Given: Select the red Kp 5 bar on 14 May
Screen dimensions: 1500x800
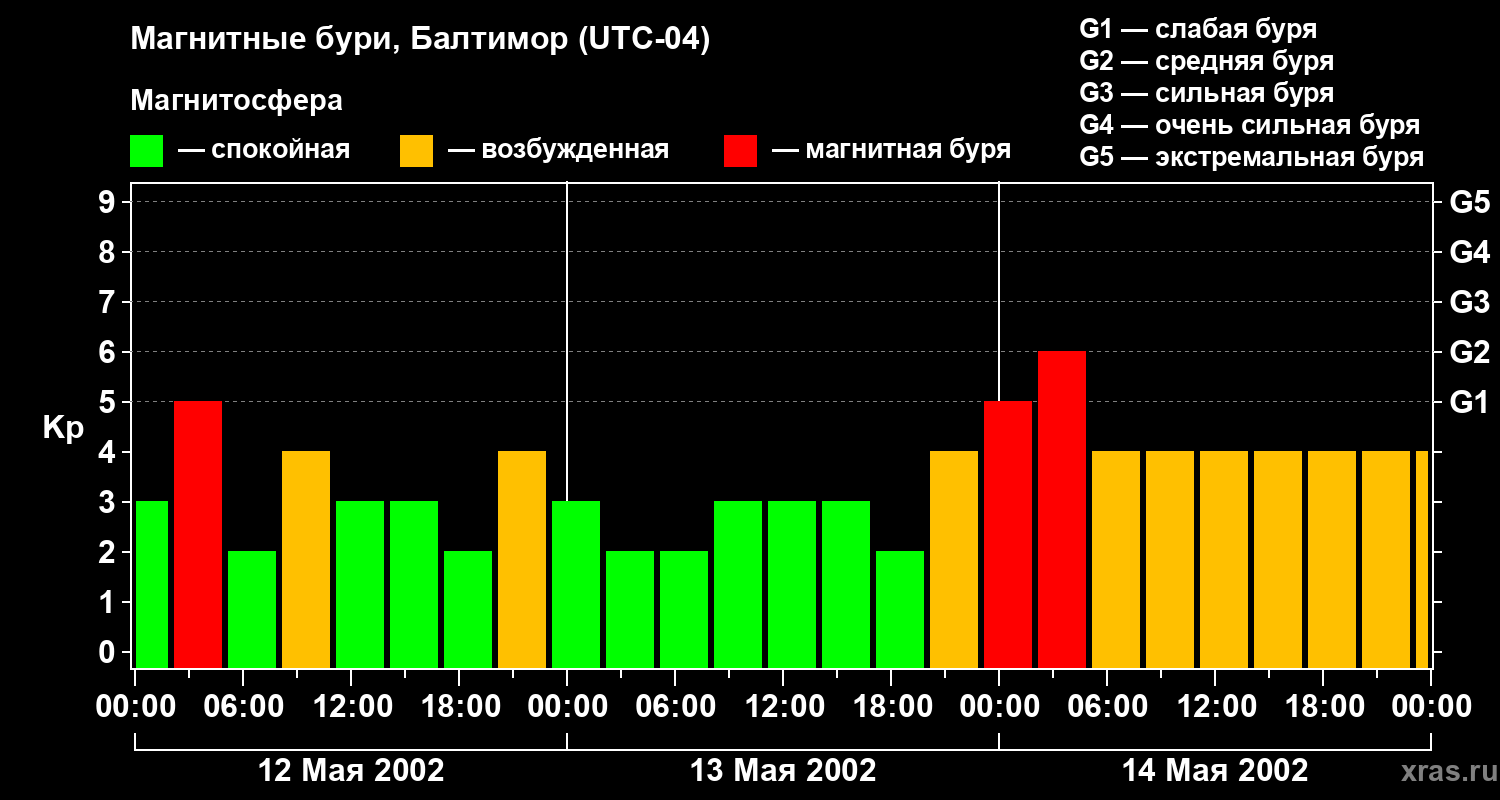Looking at the screenshot, I should [x=1007, y=534].
